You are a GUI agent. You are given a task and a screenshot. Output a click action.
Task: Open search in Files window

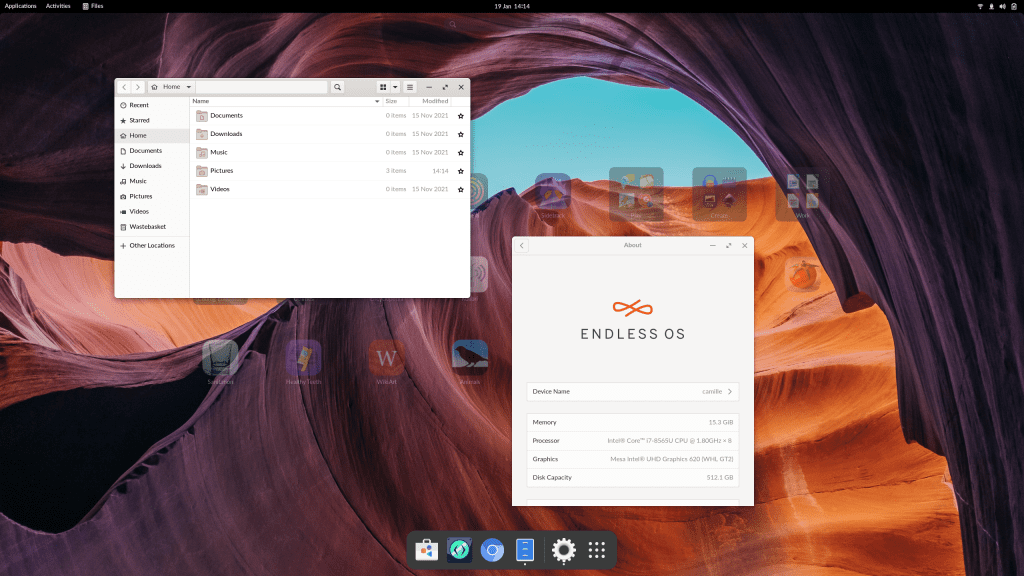click(337, 87)
